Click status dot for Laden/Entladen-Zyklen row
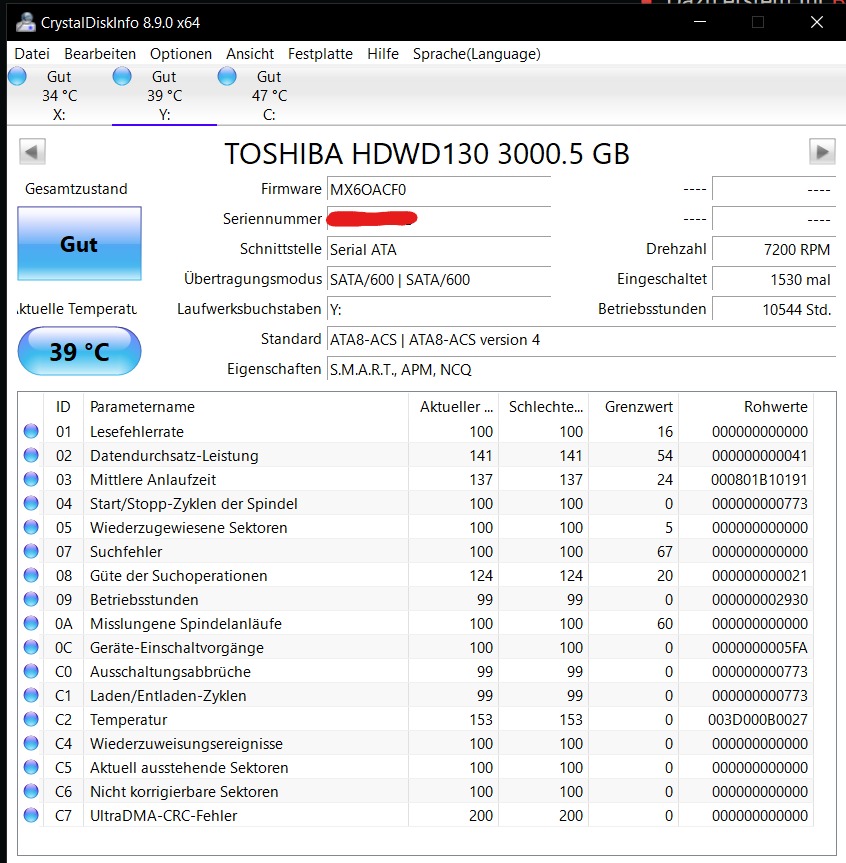The height and width of the screenshot is (863, 846). pyautogui.click(x=31, y=695)
